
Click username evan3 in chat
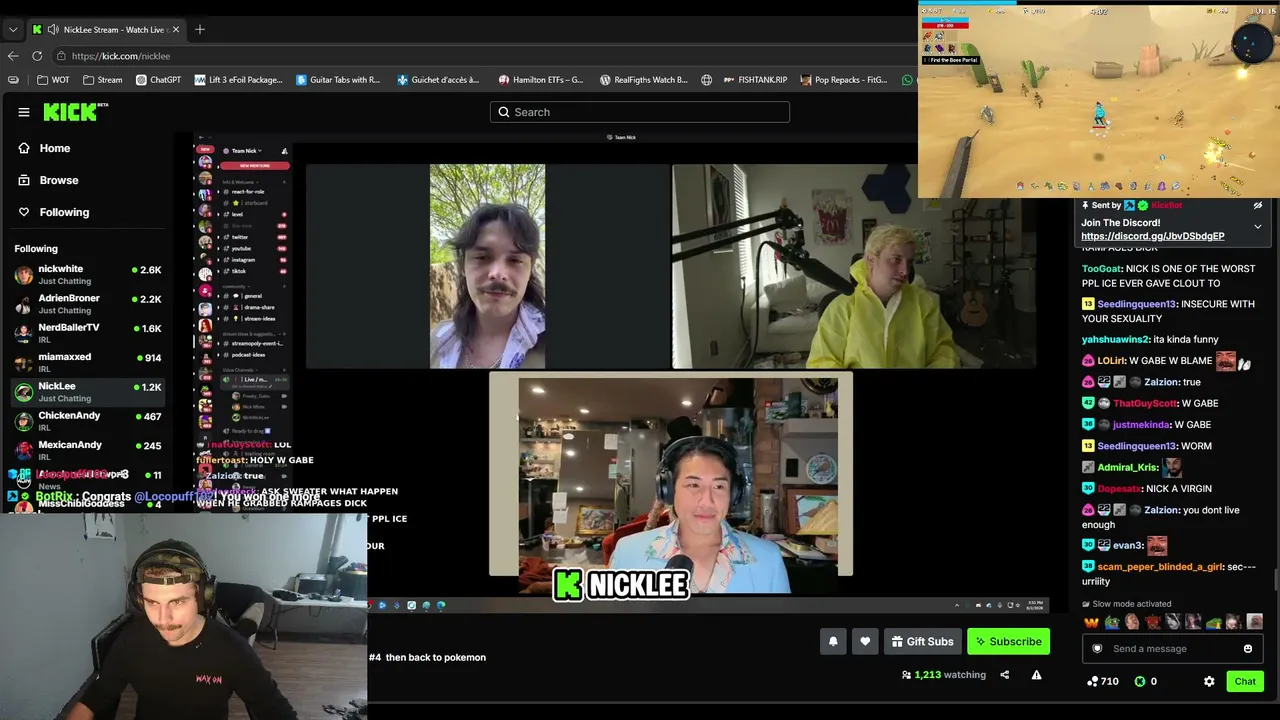(x=1127, y=546)
